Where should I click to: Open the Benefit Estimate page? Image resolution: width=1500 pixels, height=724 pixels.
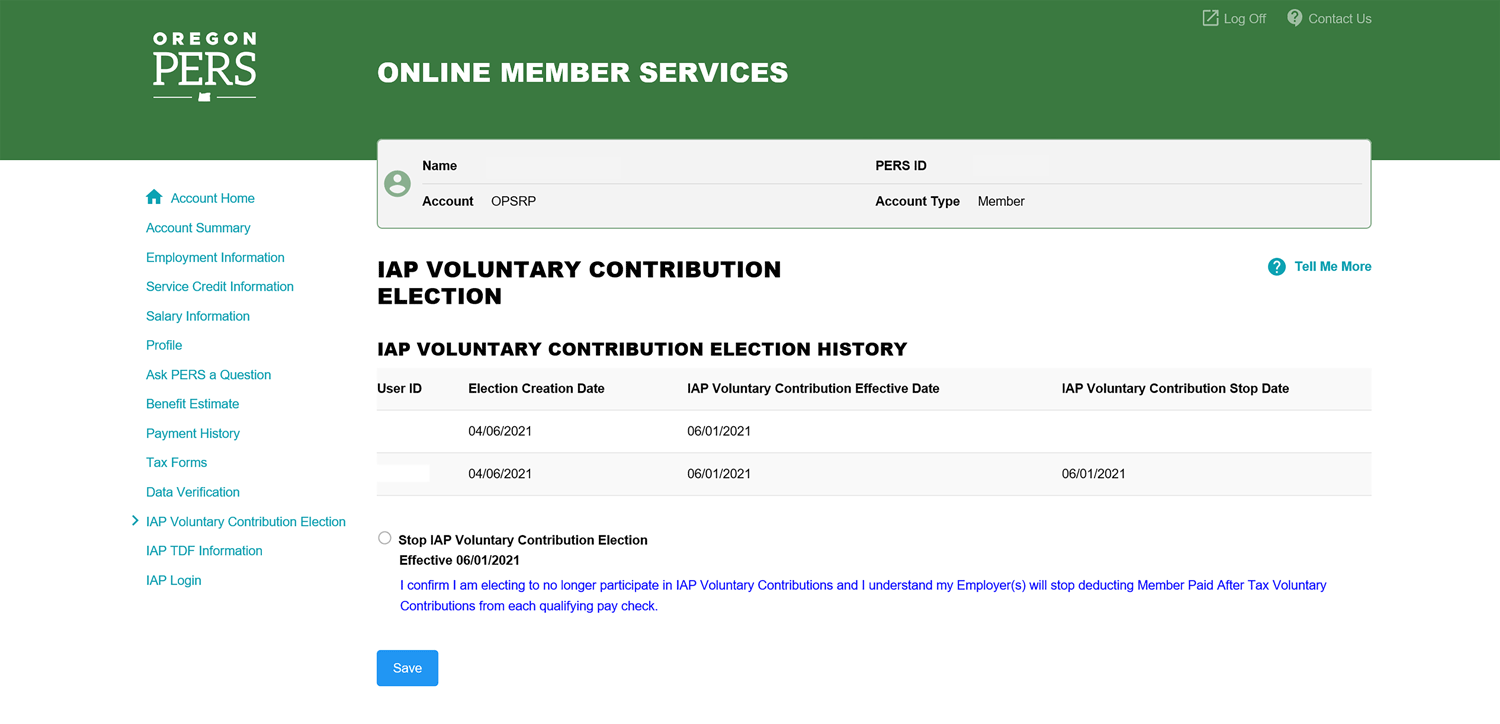coord(192,404)
